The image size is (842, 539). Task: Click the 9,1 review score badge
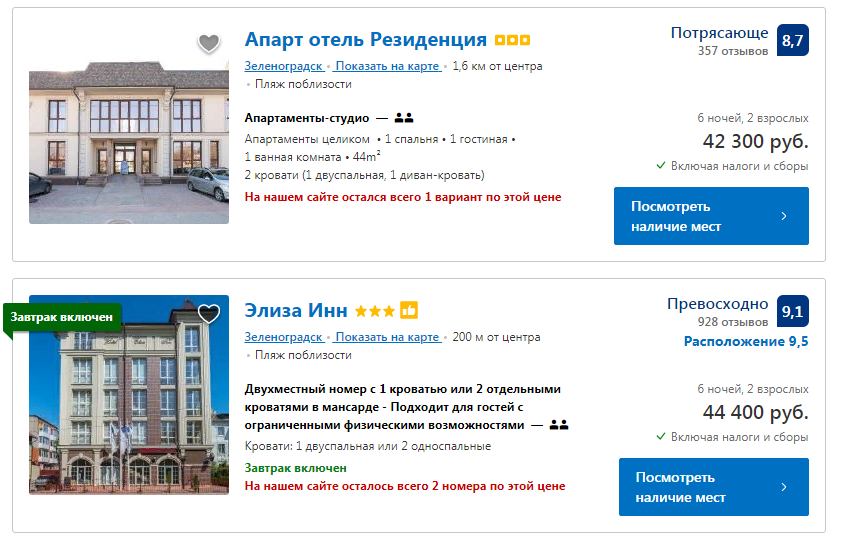pyautogui.click(x=793, y=311)
